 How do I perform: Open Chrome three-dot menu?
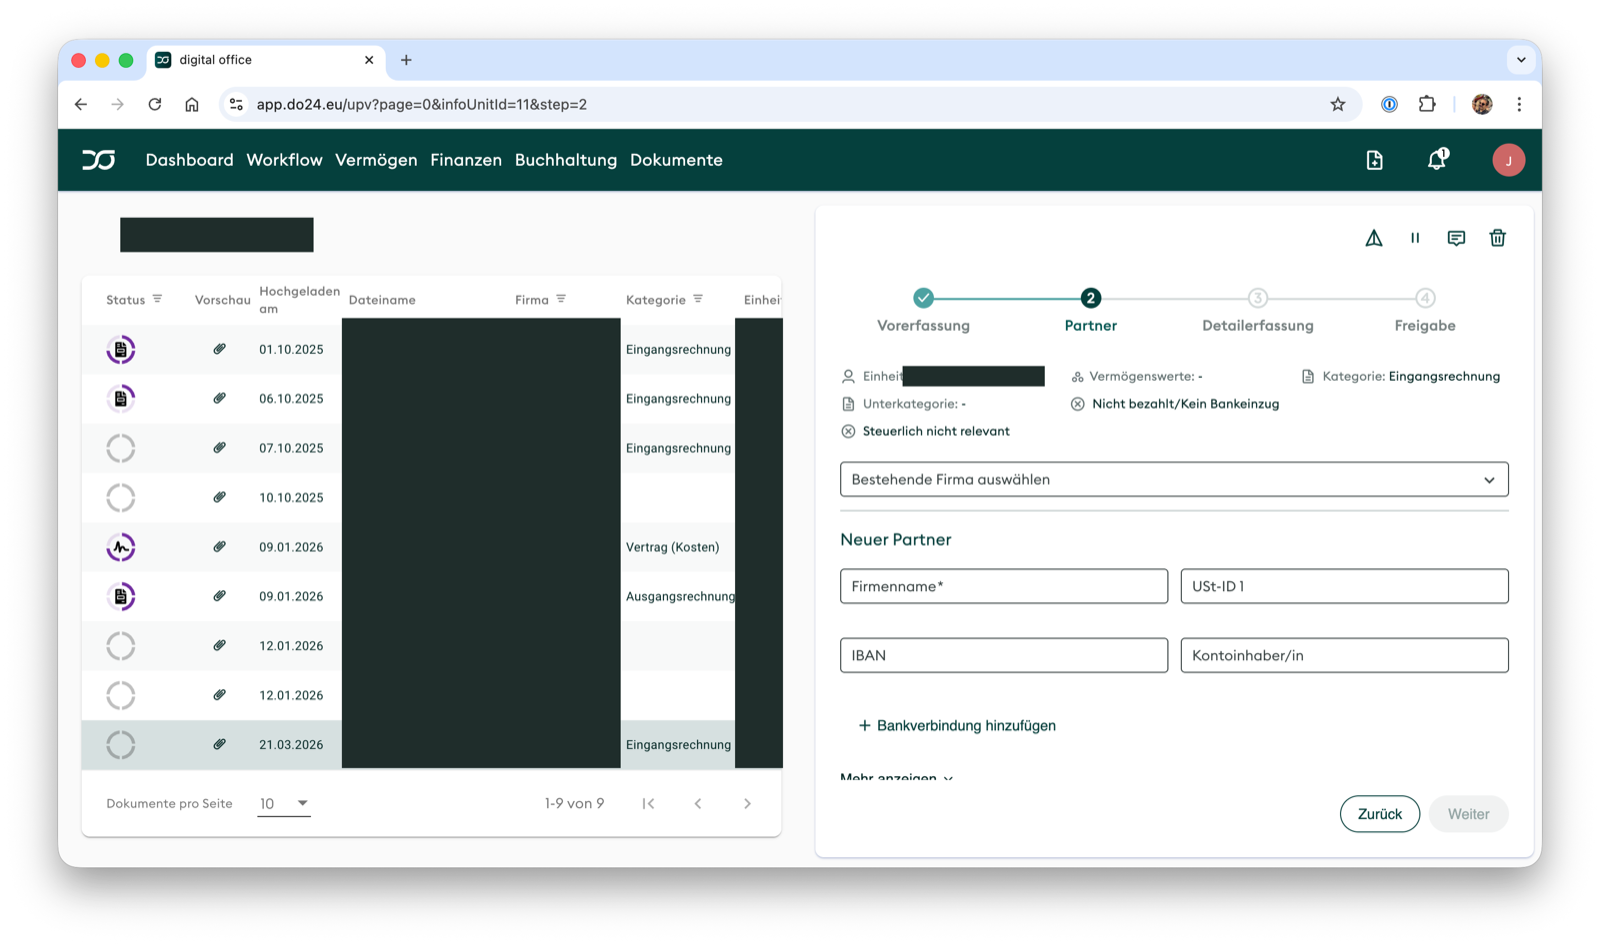click(x=1519, y=104)
